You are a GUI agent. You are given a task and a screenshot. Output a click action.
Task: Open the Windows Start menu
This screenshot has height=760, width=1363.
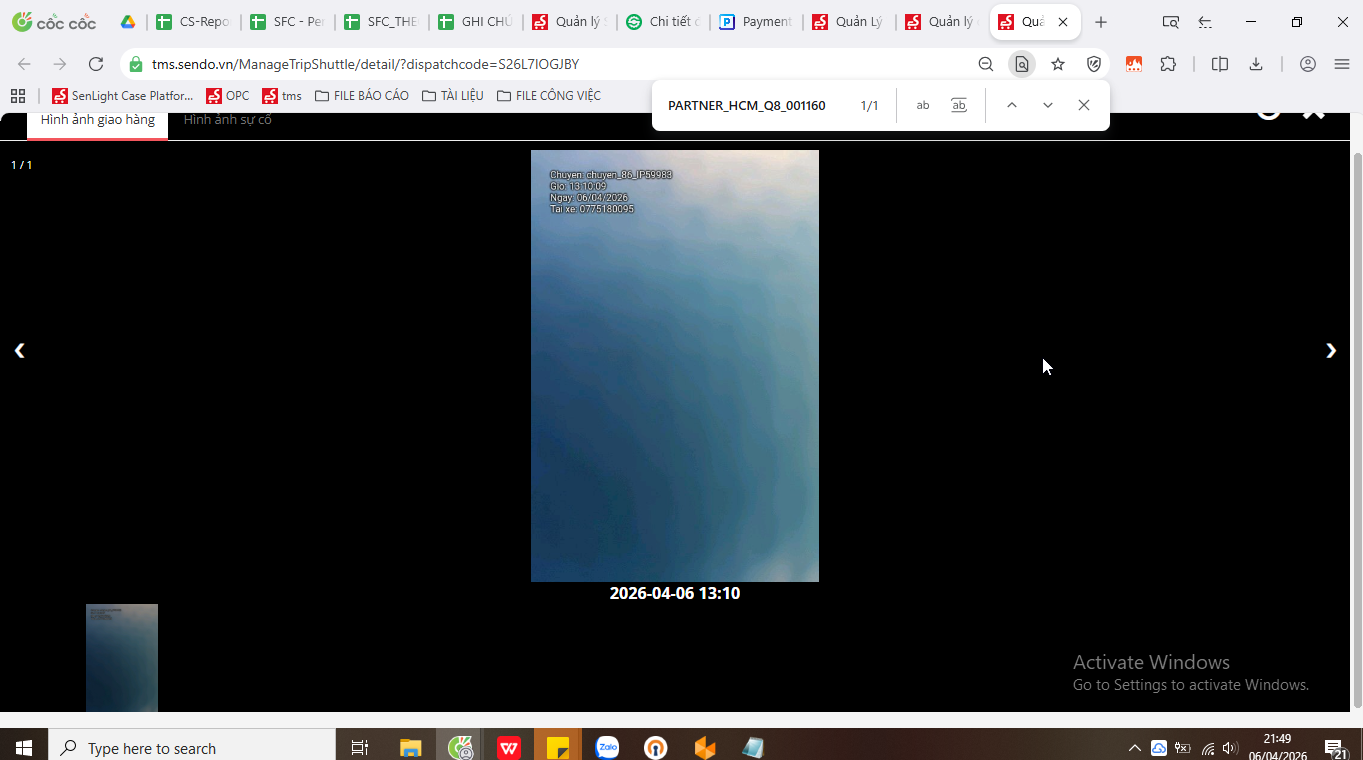pos(24,747)
